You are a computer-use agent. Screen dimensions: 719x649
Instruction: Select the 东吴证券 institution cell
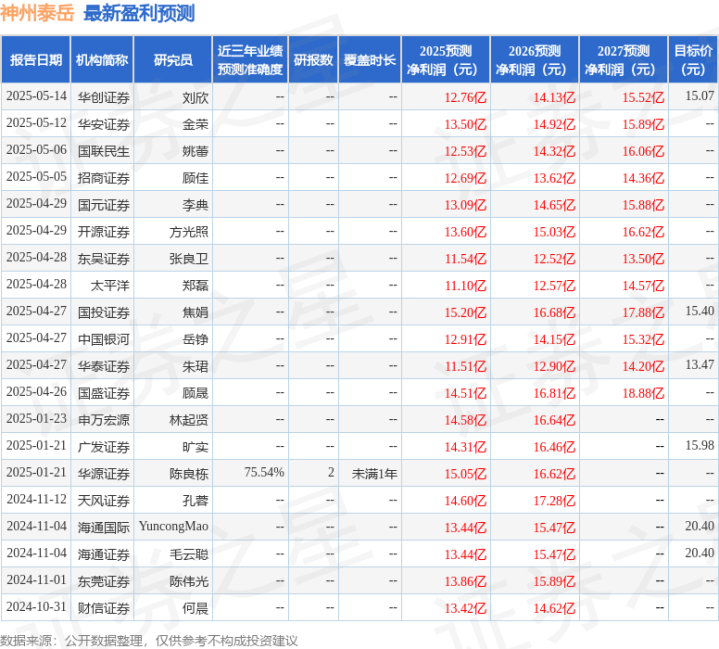tap(104, 259)
